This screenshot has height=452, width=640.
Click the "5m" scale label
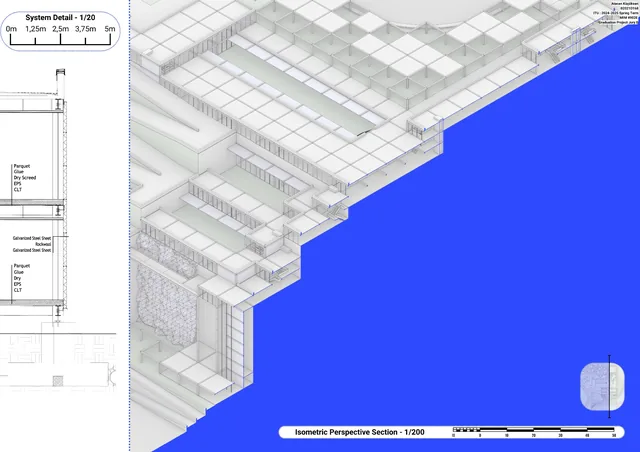tap(110, 29)
